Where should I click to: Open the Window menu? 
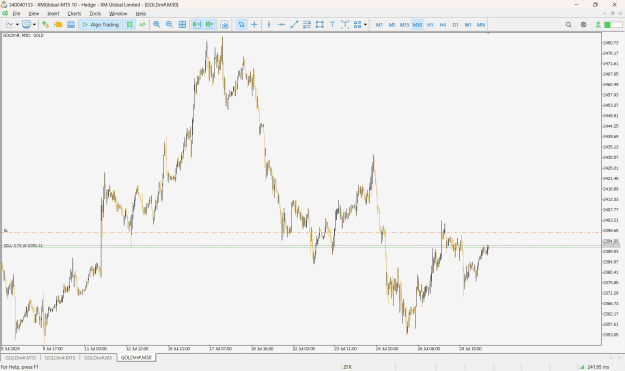tap(118, 14)
